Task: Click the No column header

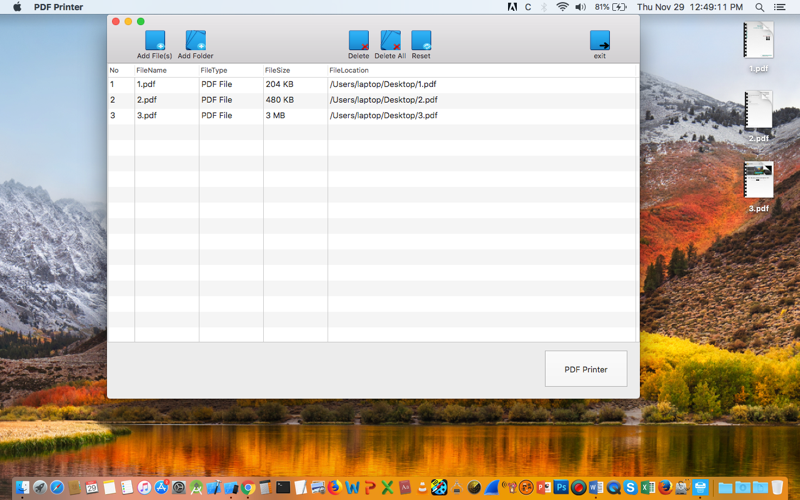Action: (121, 70)
